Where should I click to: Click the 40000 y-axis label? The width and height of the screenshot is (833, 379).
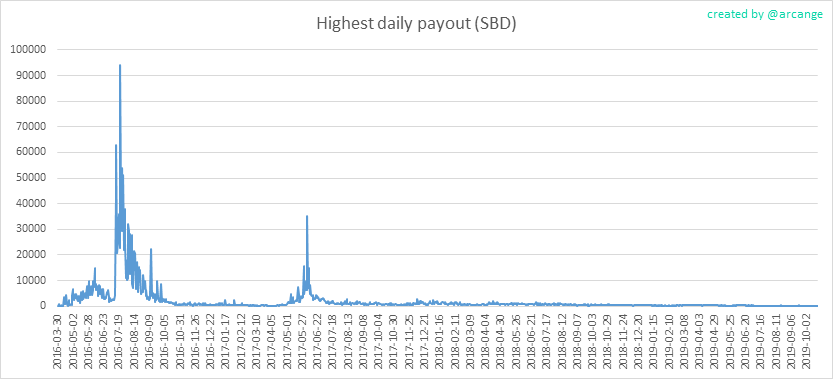click(x=31, y=203)
